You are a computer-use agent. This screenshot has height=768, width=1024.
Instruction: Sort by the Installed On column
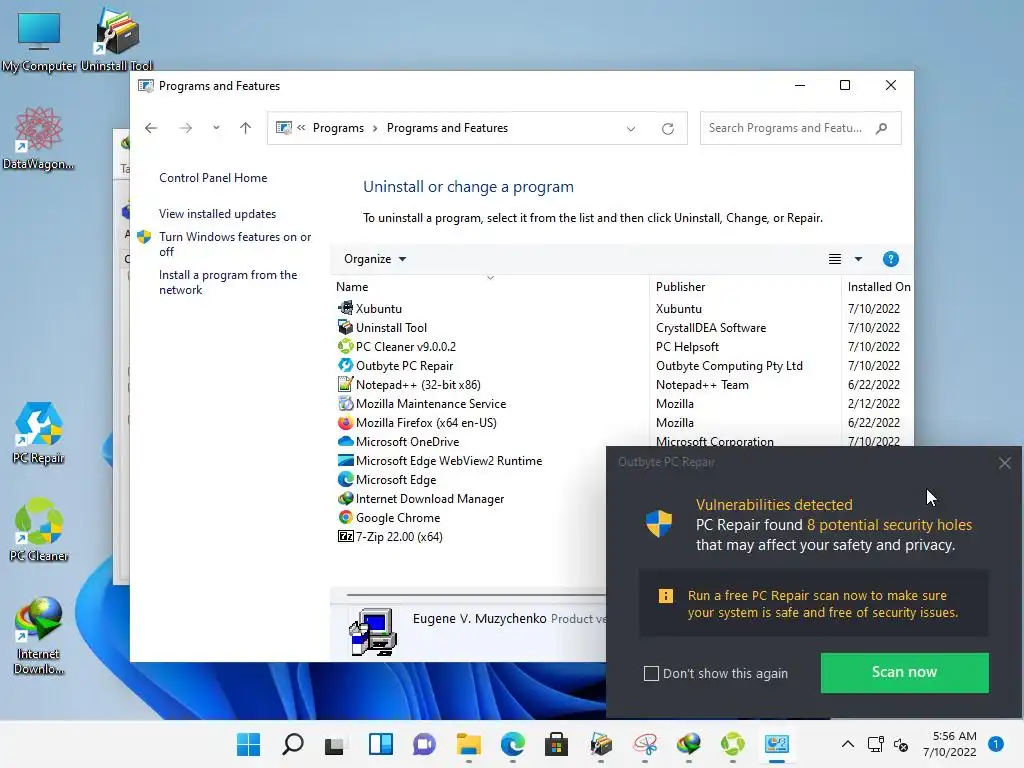(x=878, y=287)
